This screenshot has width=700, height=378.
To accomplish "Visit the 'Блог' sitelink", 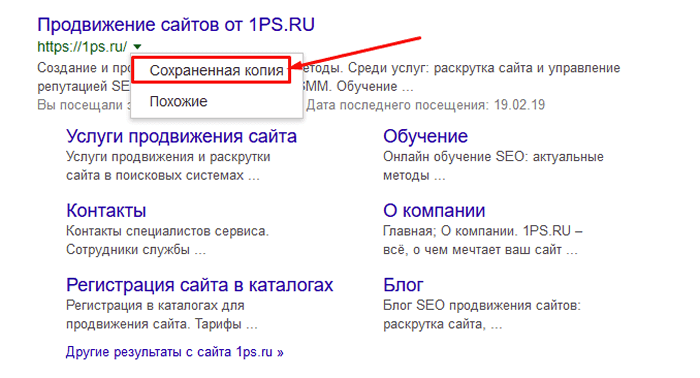I will pos(403,285).
